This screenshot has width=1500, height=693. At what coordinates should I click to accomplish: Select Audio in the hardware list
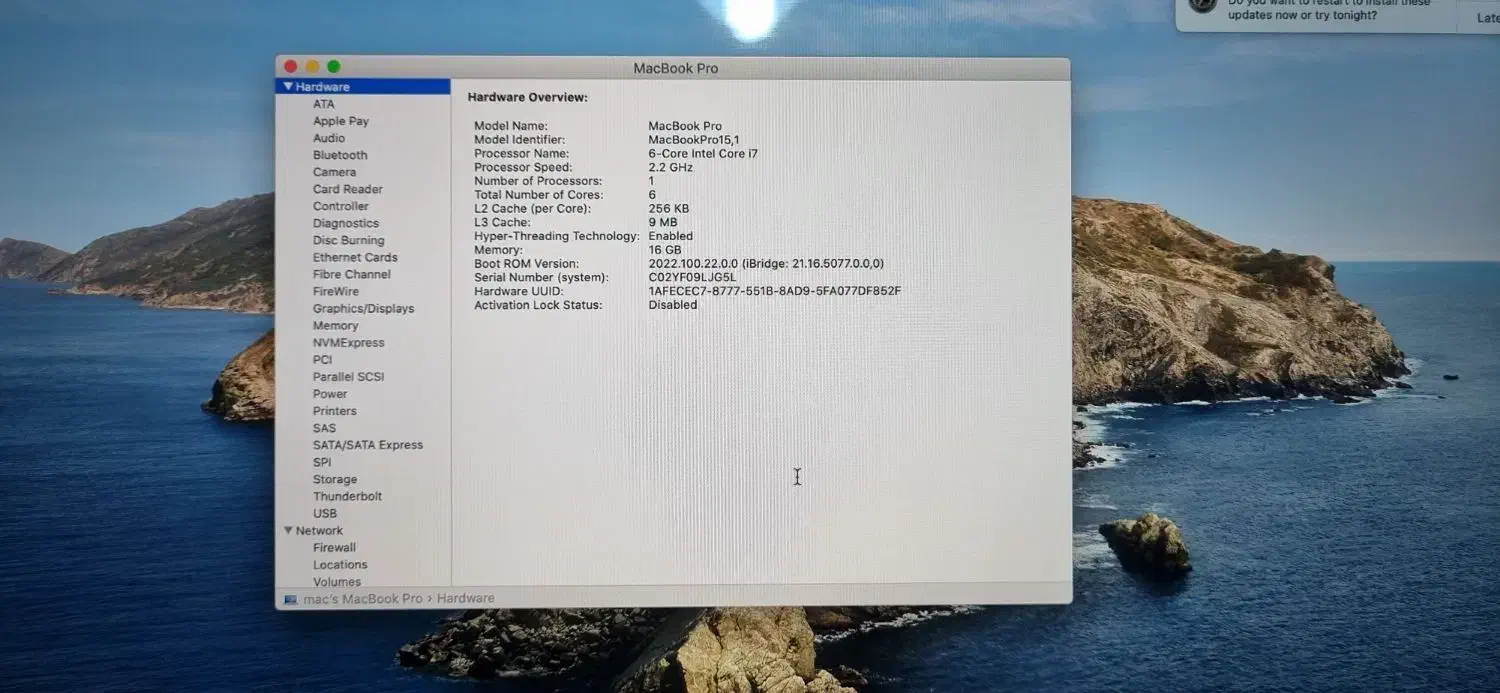[x=329, y=138]
